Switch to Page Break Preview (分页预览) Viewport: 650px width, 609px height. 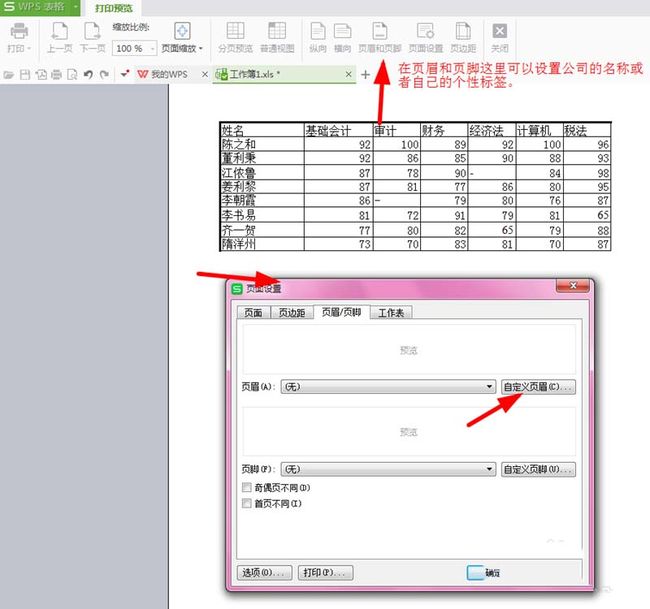point(235,38)
